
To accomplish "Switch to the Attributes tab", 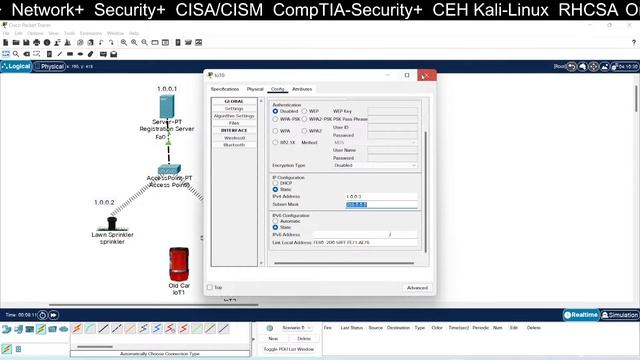I will click(302, 89).
